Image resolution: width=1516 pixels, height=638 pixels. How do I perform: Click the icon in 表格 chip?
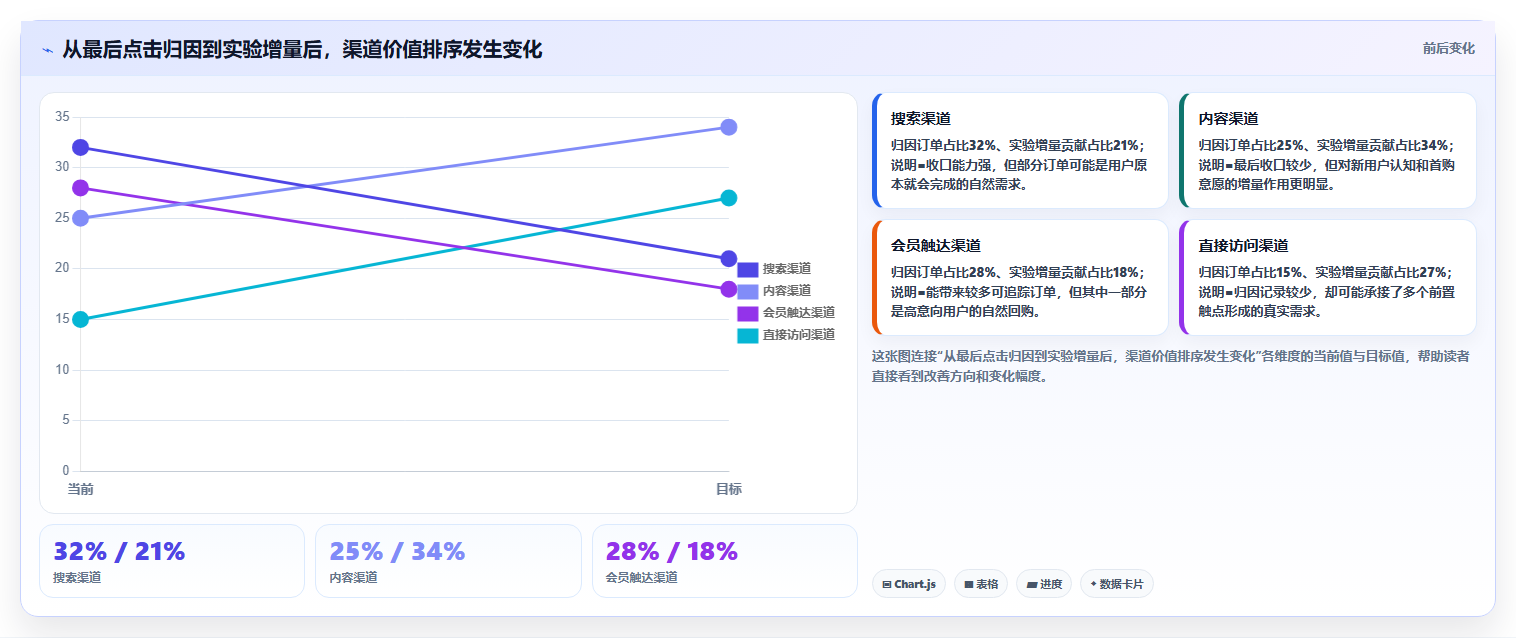[969, 584]
